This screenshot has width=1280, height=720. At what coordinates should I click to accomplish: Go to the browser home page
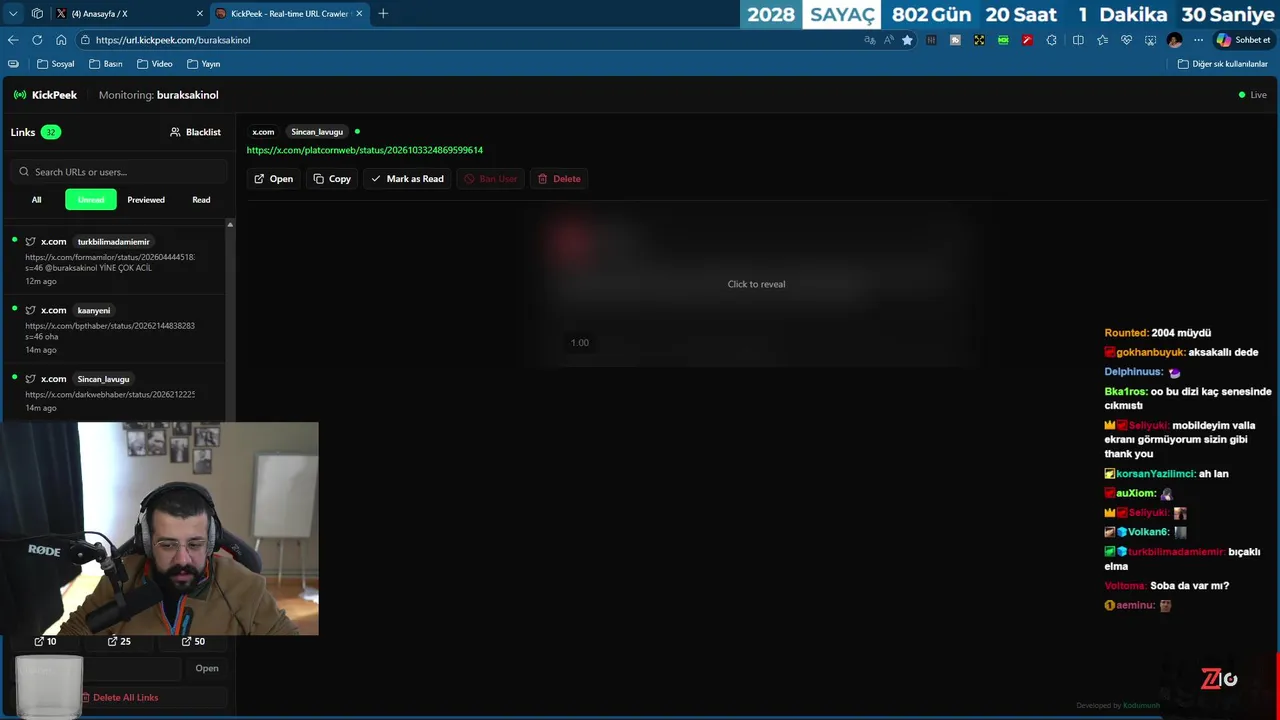coord(61,40)
